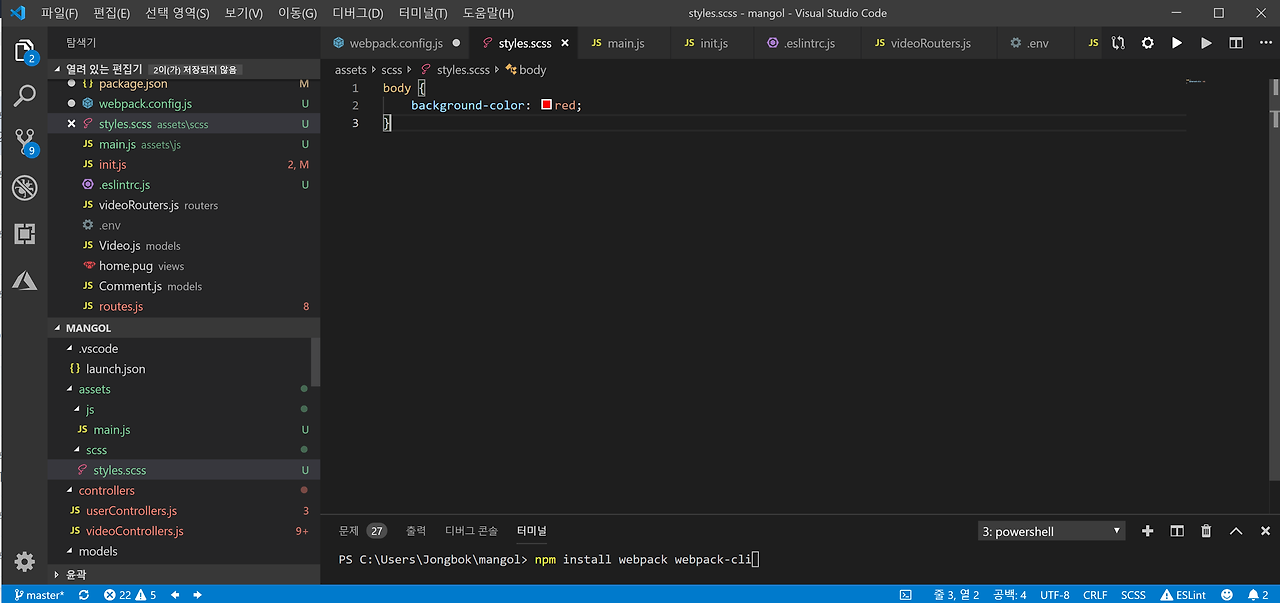Change encoding UTF-8 in status bar
The width and height of the screenshot is (1280, 603).
1055,595
